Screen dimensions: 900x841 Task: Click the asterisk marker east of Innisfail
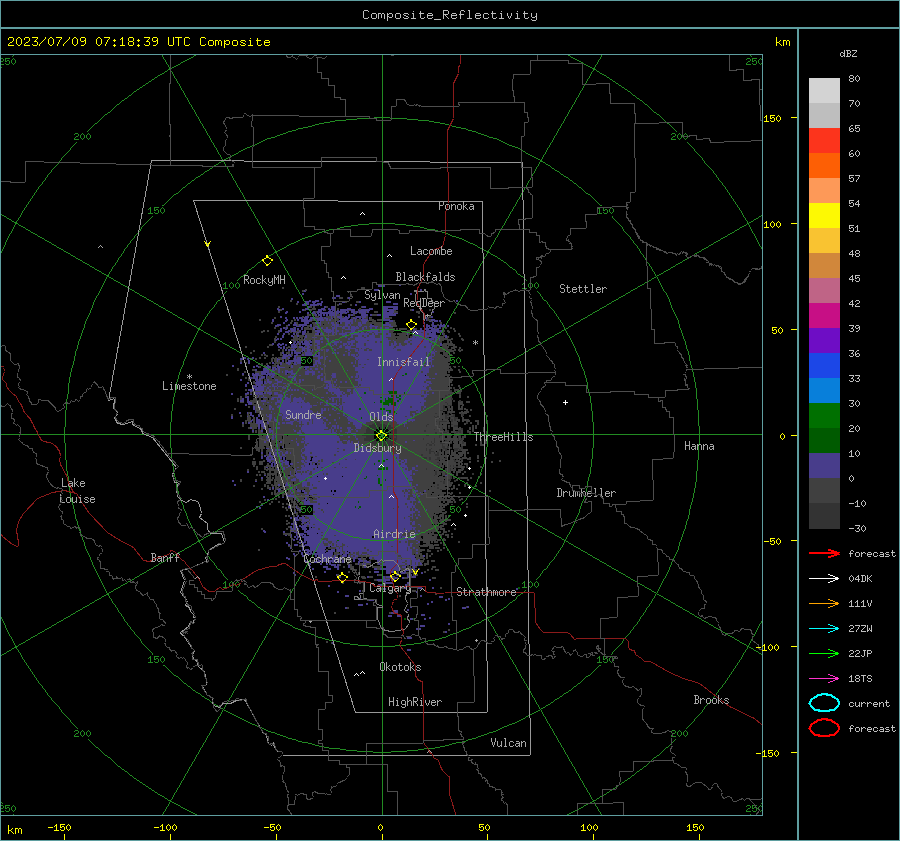[x=475, y=343]
